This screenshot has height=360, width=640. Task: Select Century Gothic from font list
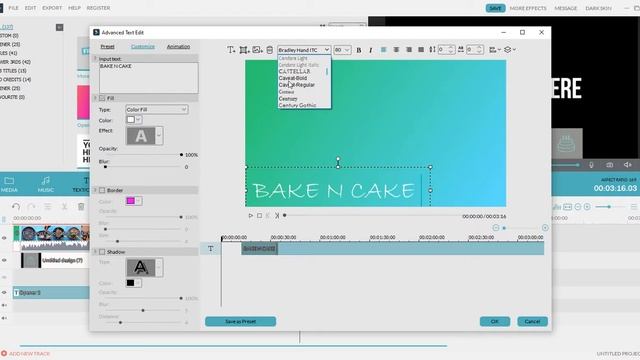pyautogui.click(x=297, y=105)
